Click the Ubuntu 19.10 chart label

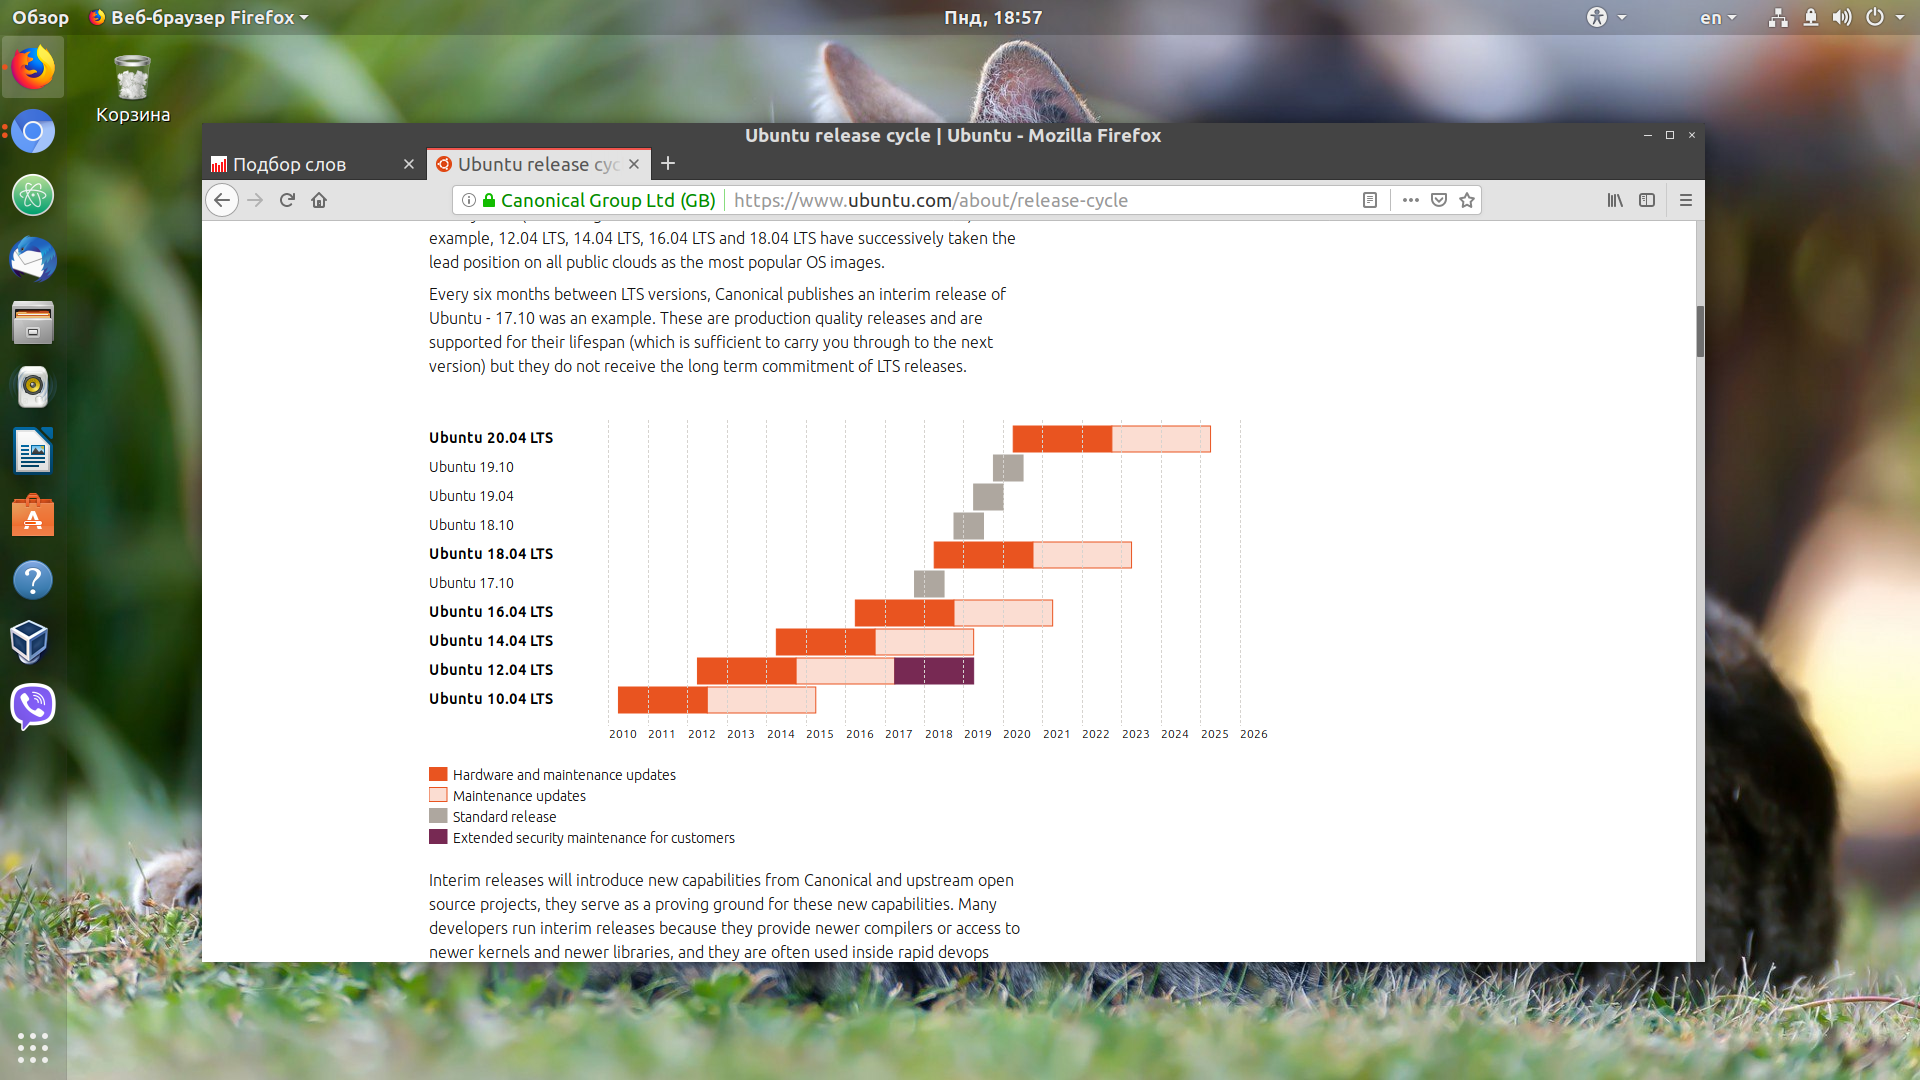click(471, 467)
